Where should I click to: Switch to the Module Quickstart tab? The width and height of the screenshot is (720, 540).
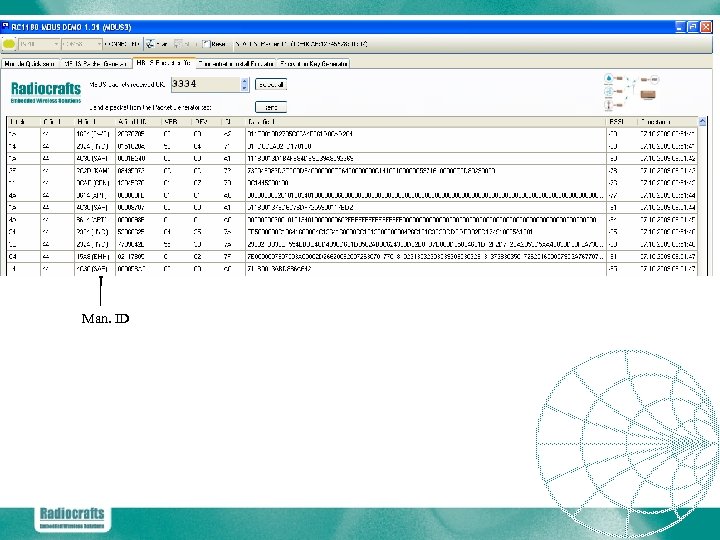[30, 64]
